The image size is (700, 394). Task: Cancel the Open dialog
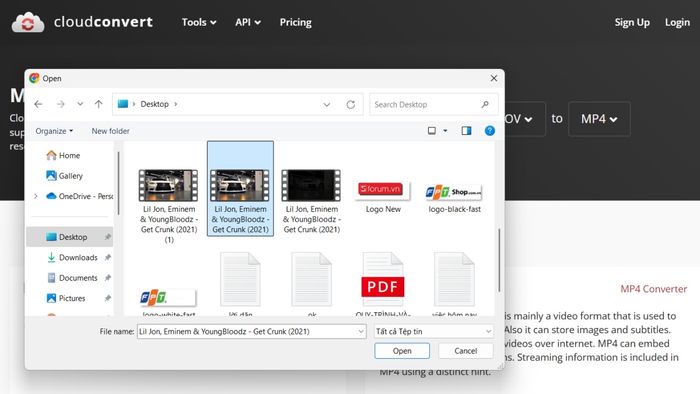(466, 351)
